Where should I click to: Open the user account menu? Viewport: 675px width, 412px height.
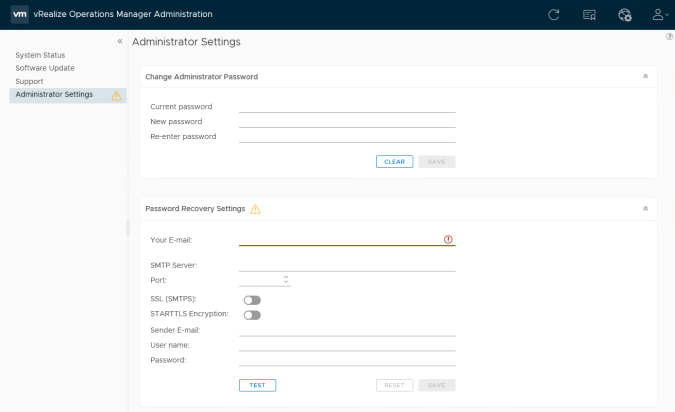tap(660, 15)
